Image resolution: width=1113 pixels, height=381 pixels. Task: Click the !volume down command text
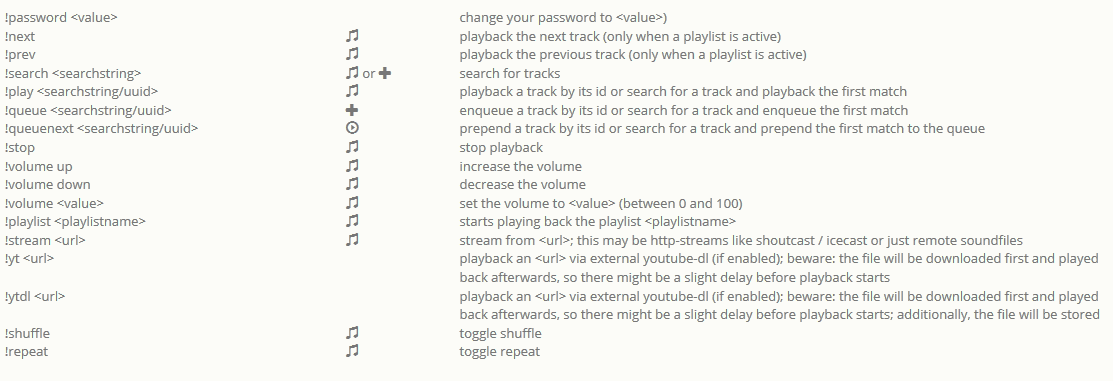(x=48, y=184)
